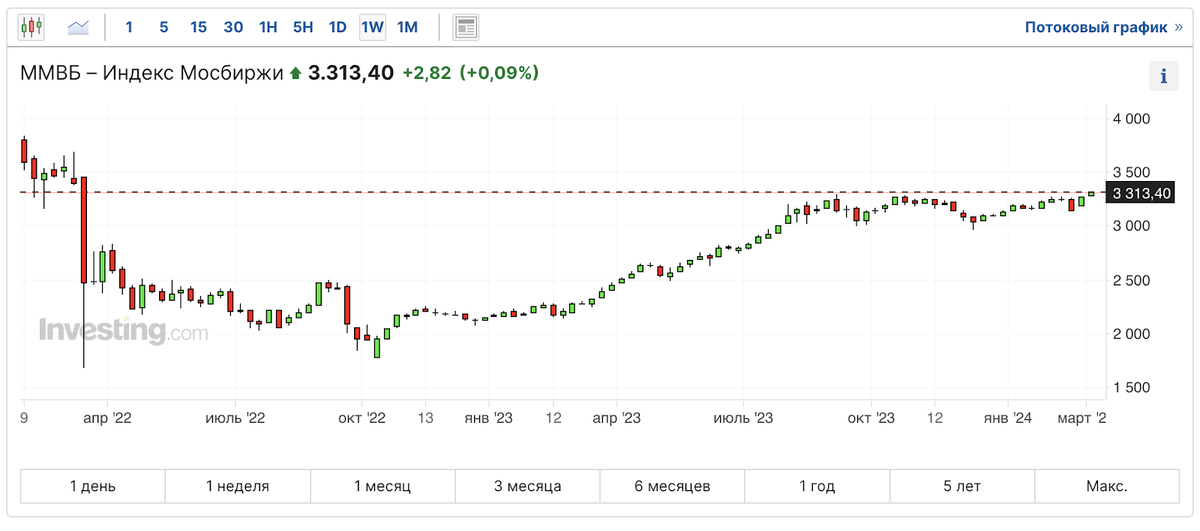Click the change value +2,82
This screenshot has height=531, width=1200.
click(426, 73)
